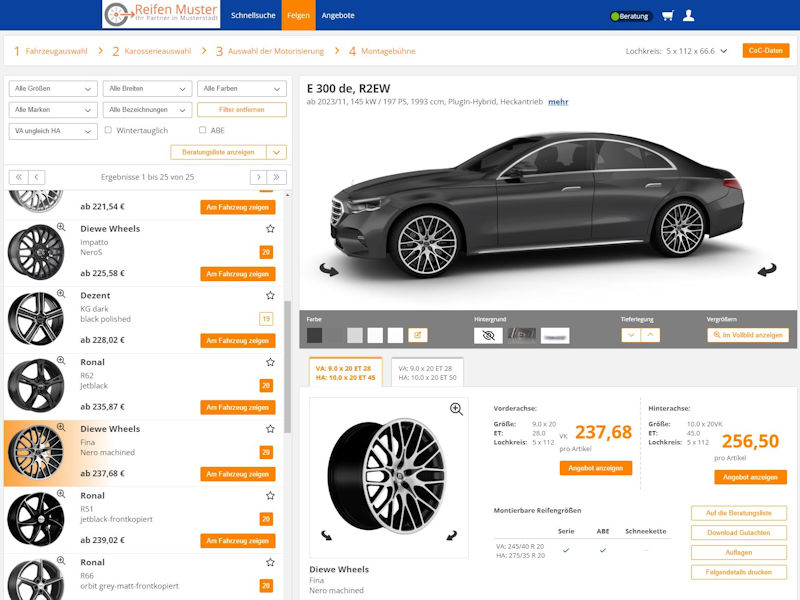Open the Felgen menu
The image size is (800, 600).
[298, 15]
